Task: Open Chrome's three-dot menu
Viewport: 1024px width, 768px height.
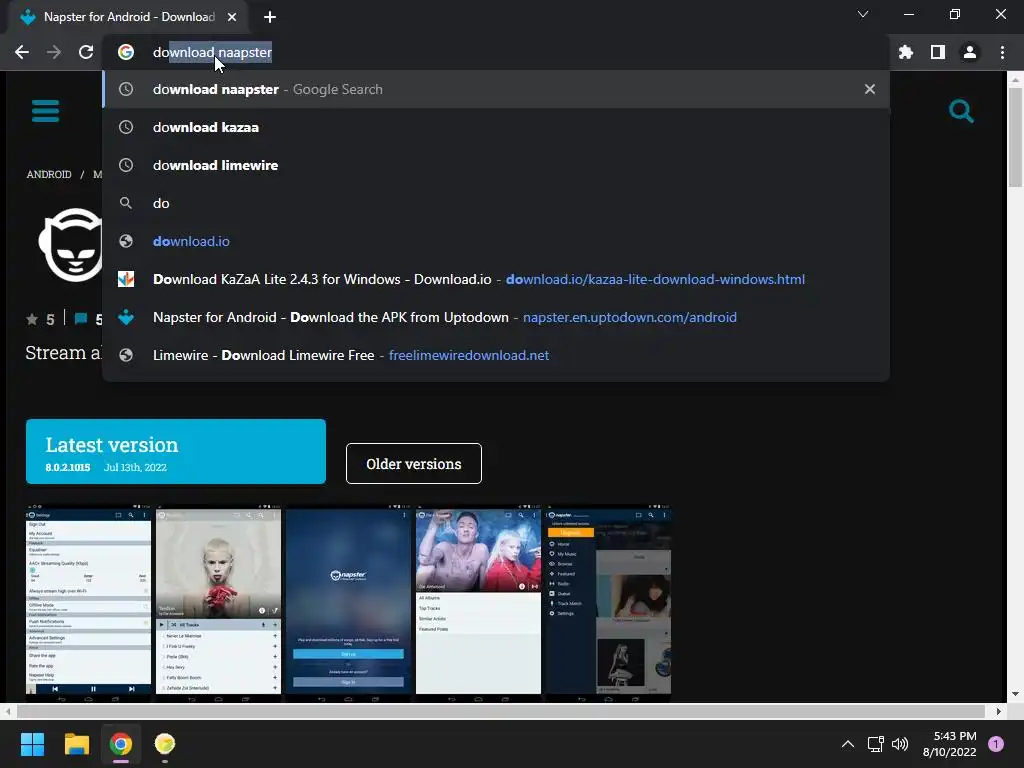Action: tap(1002, 52)
